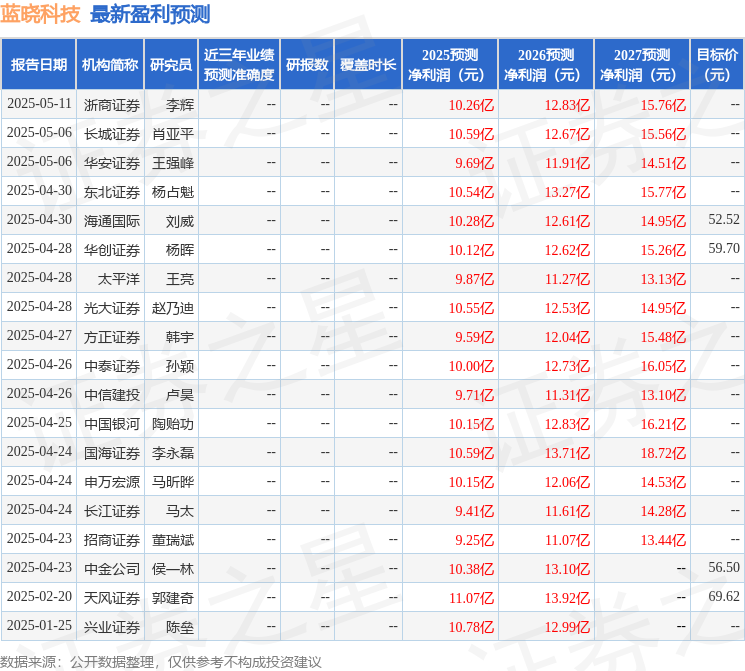Click the 18.72亿 profit value

click(x=663, y=453)
